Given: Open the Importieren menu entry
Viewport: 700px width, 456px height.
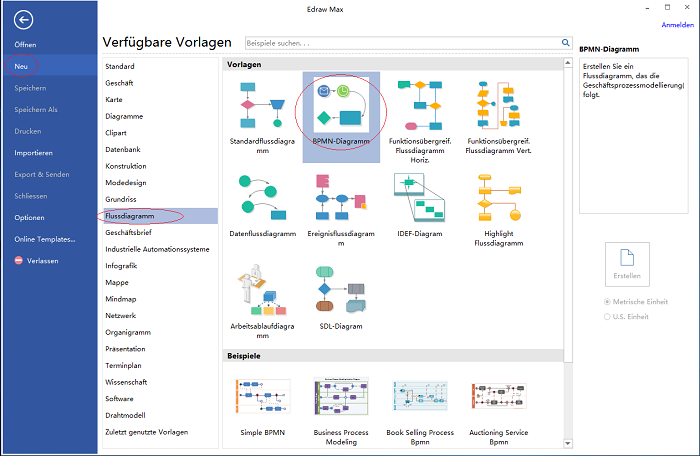Looking at the screenshot, I should (x=33, y=153).
